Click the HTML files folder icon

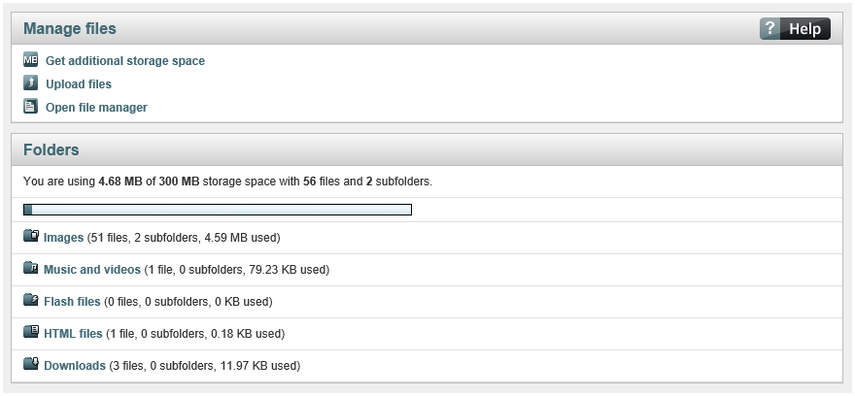[31, 331]
